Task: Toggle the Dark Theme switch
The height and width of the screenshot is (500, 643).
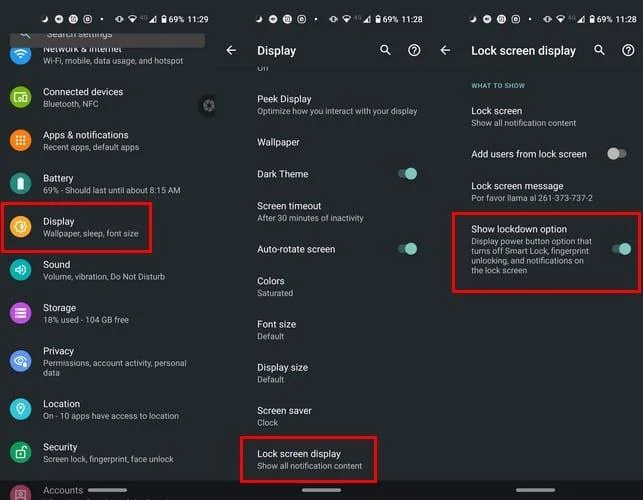Action: pos(408,174)
